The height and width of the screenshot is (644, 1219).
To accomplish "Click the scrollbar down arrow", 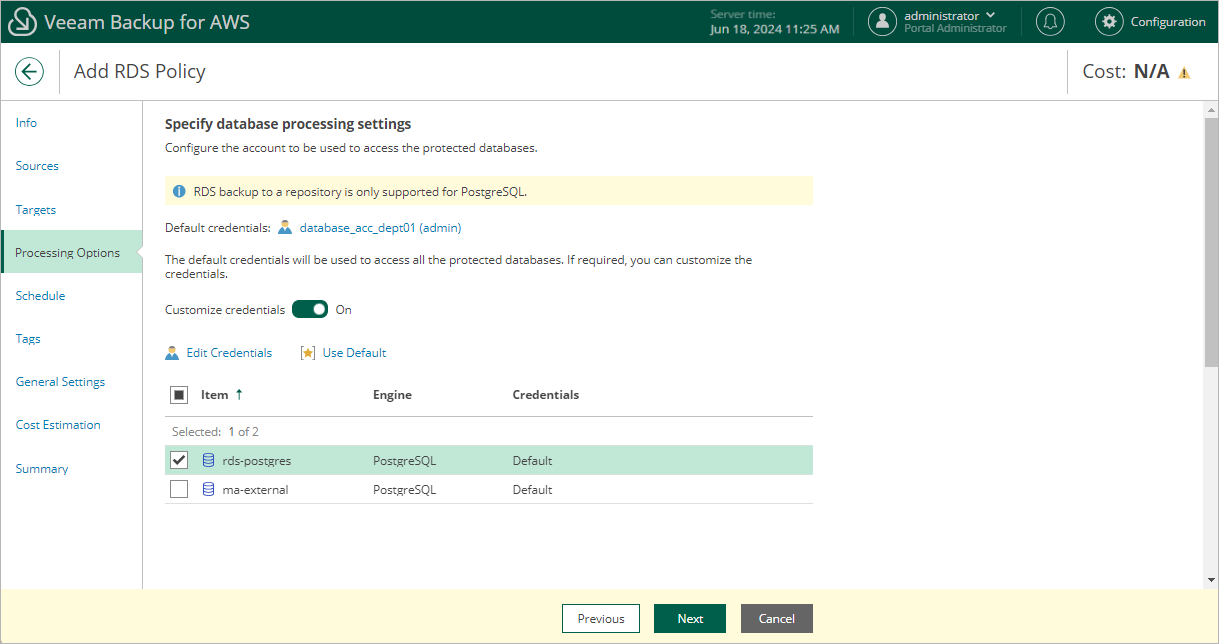I will tap(1211, 580).
